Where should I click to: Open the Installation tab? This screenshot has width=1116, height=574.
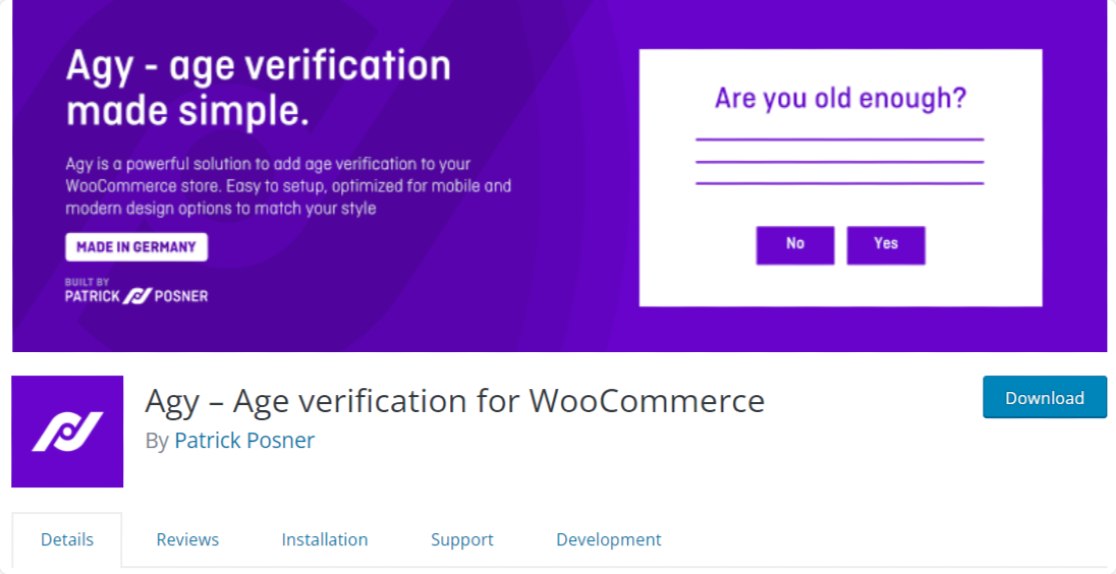pyautogui.click(x=324, y=539)
